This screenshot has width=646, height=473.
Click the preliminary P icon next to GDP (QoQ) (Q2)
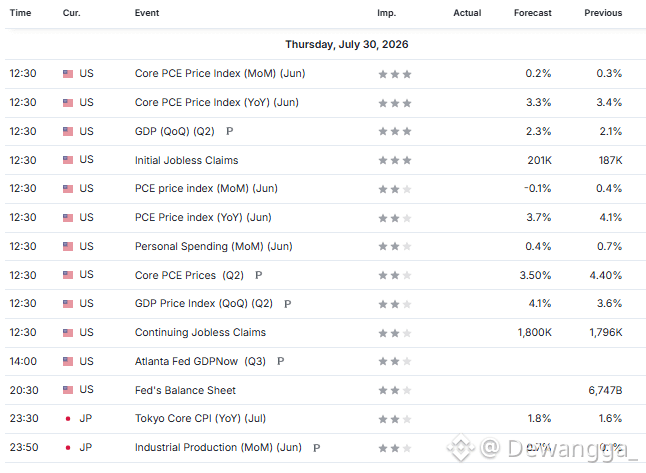229,131
